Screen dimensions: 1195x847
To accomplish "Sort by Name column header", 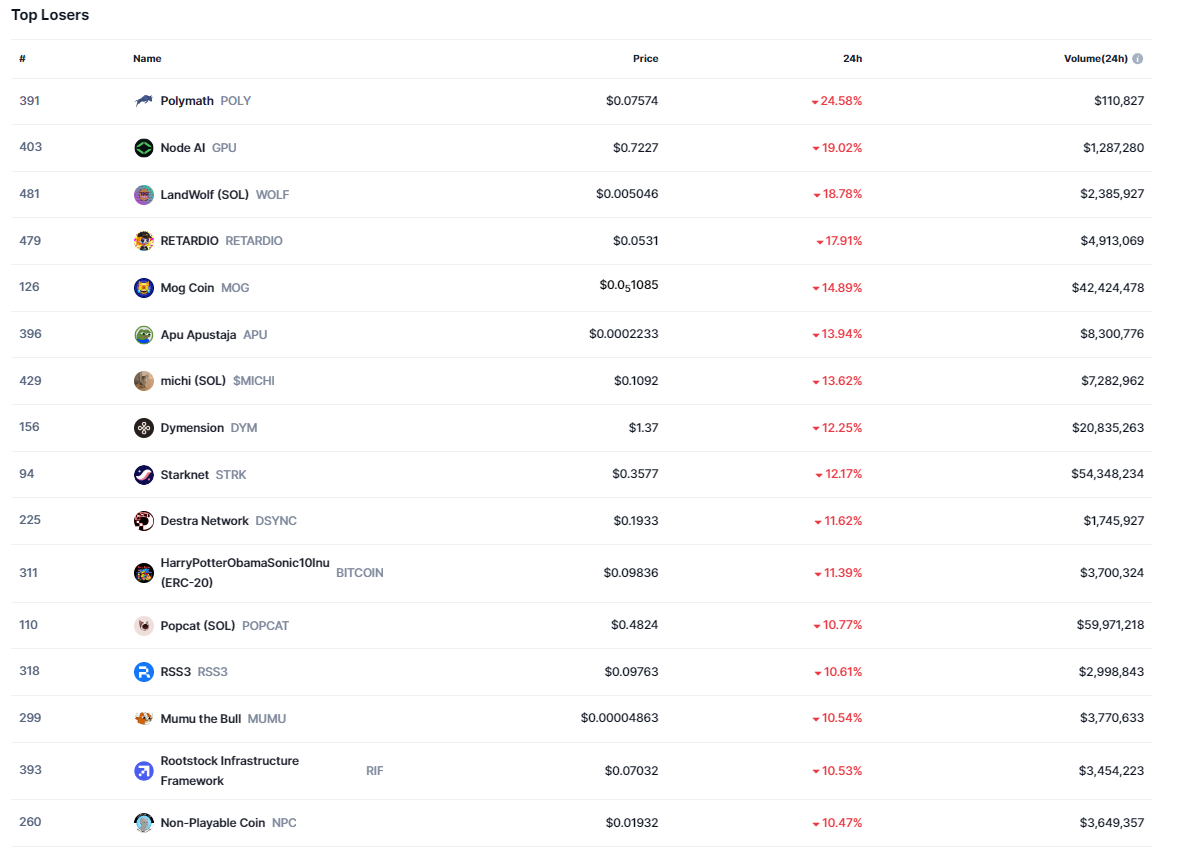I will [x=147, y=59].
